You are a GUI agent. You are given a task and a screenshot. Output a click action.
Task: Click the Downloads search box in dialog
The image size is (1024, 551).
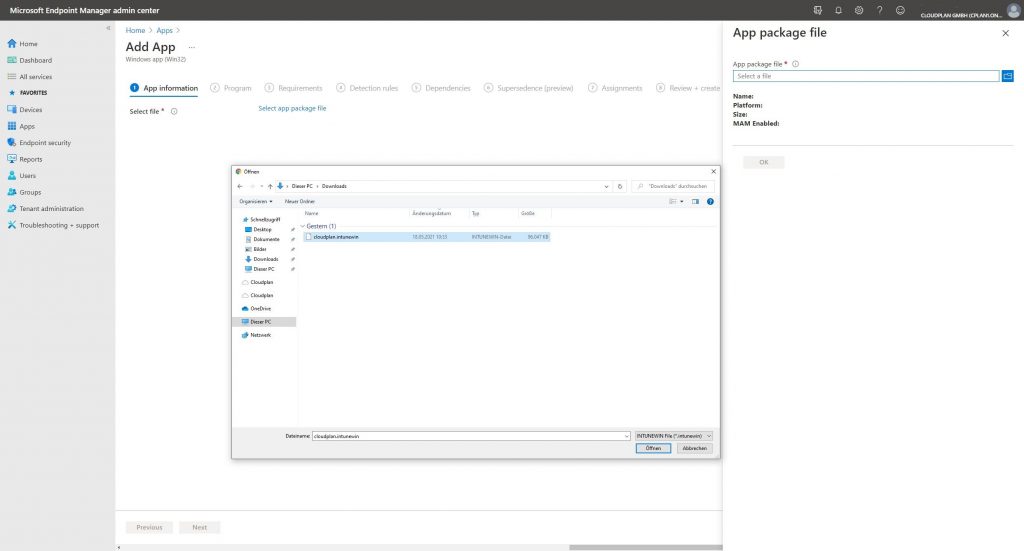coord(673,186)
